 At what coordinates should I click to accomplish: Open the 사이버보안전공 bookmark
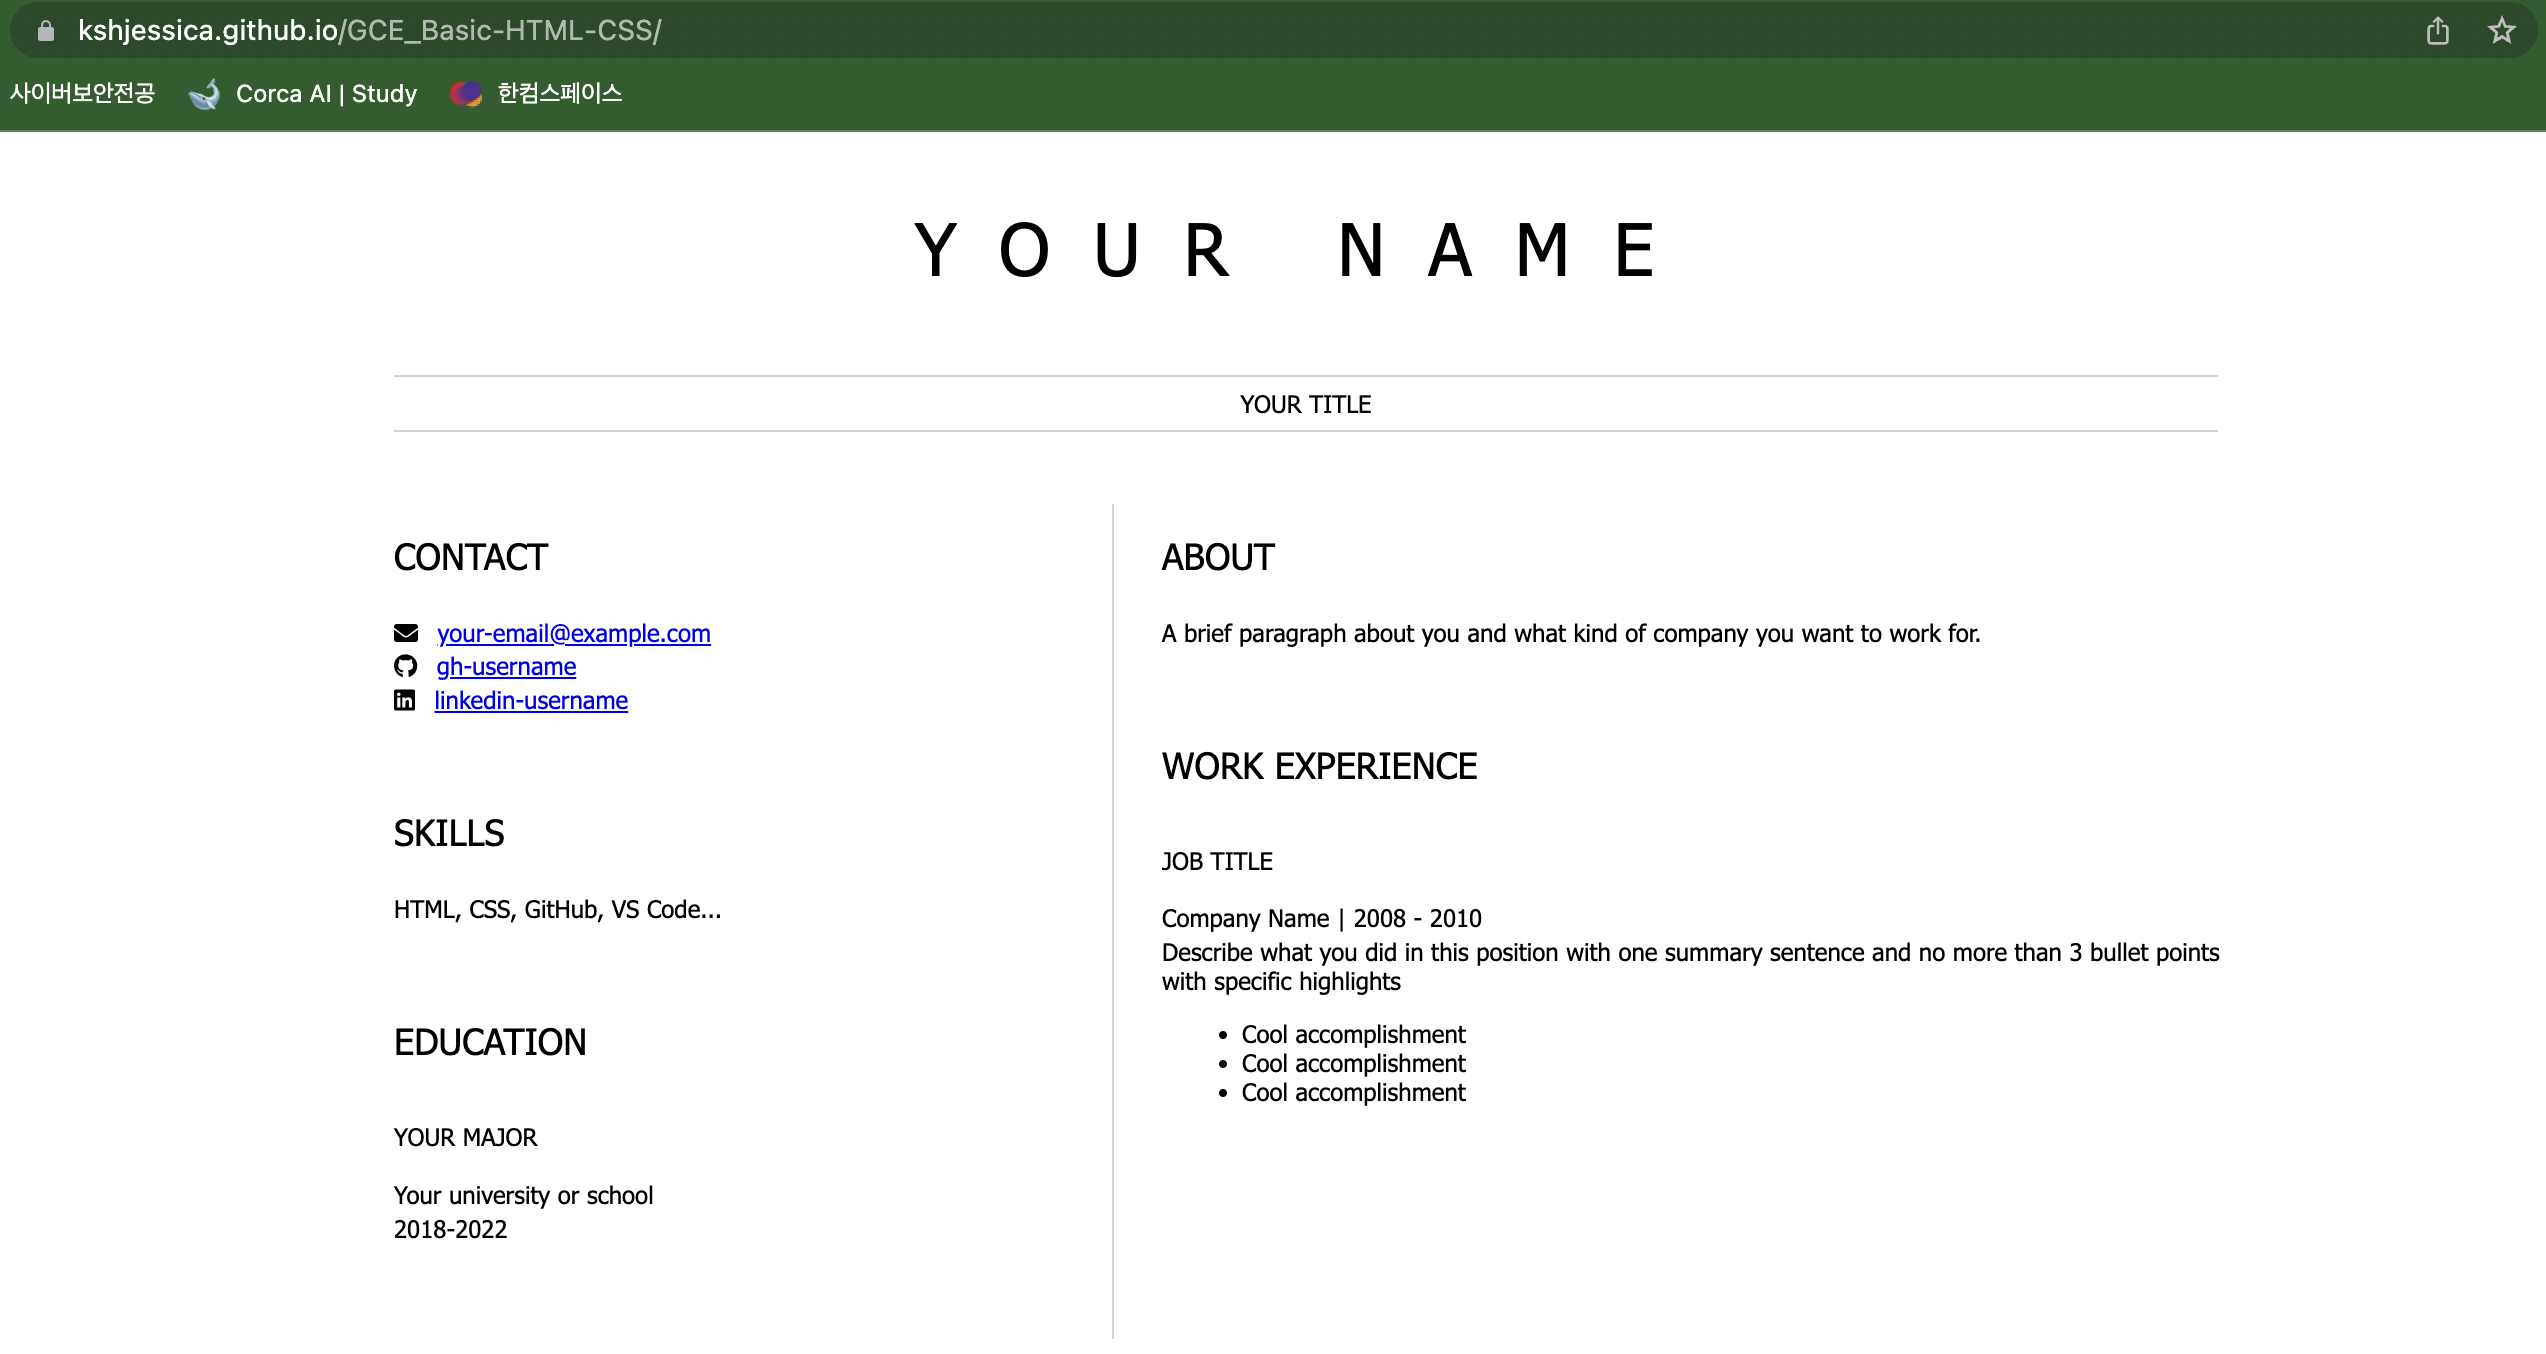(82, 94)
